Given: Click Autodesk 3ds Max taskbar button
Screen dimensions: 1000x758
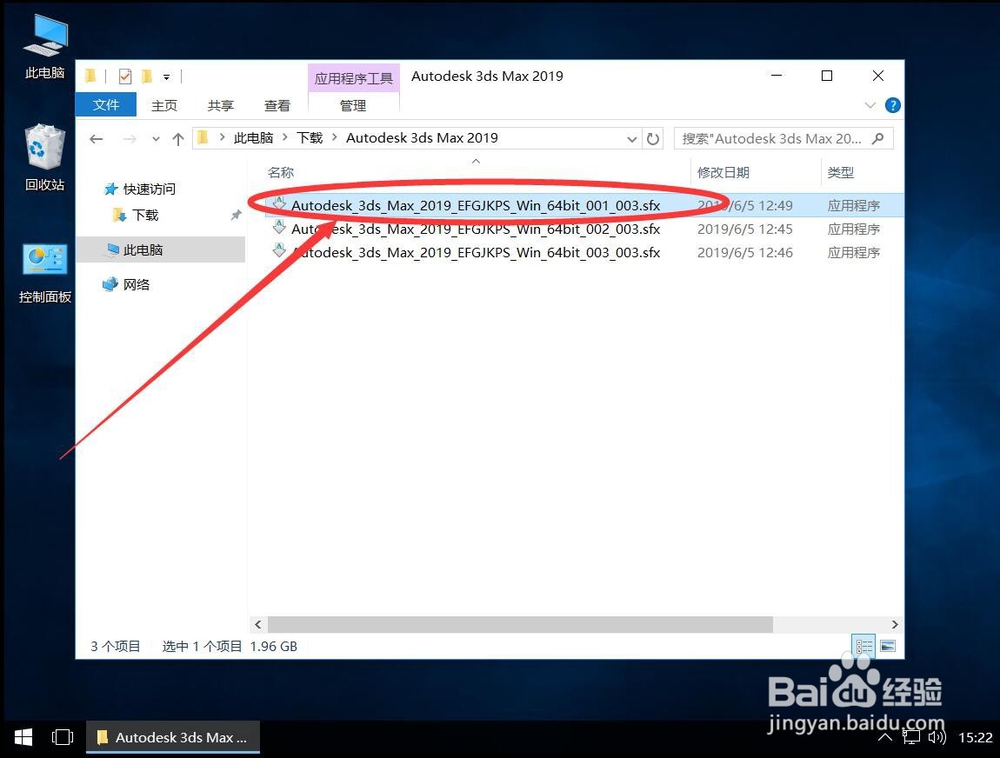Looking at the screenshot, I should pyautogui.click(x=173, y=738).
